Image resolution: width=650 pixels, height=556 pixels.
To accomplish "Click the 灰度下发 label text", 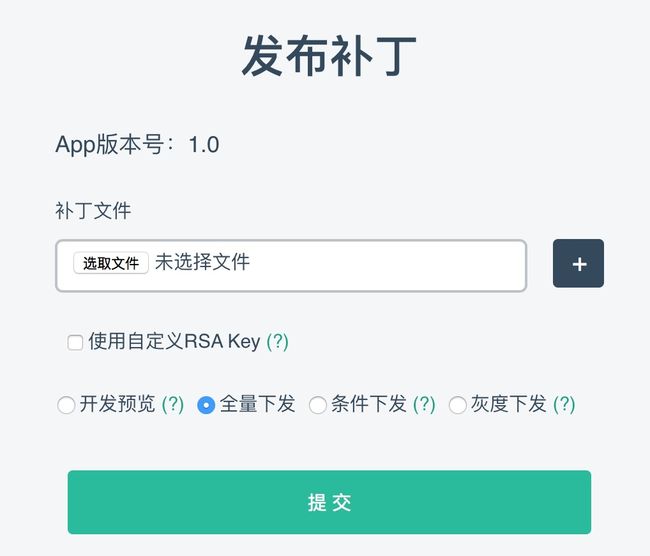I will point(509,404).
